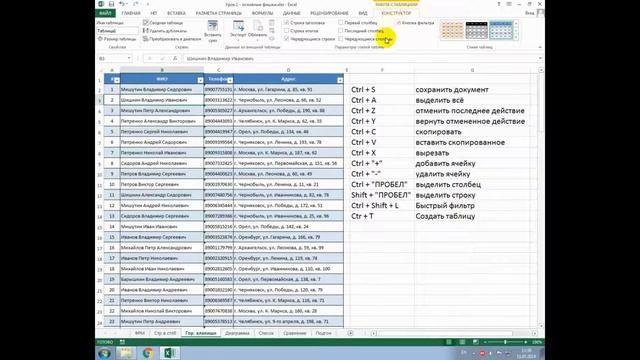The height and width of the screenshot is (360, 640).
Task: Click the Insert Function fx icon
Action: point(175,58)
